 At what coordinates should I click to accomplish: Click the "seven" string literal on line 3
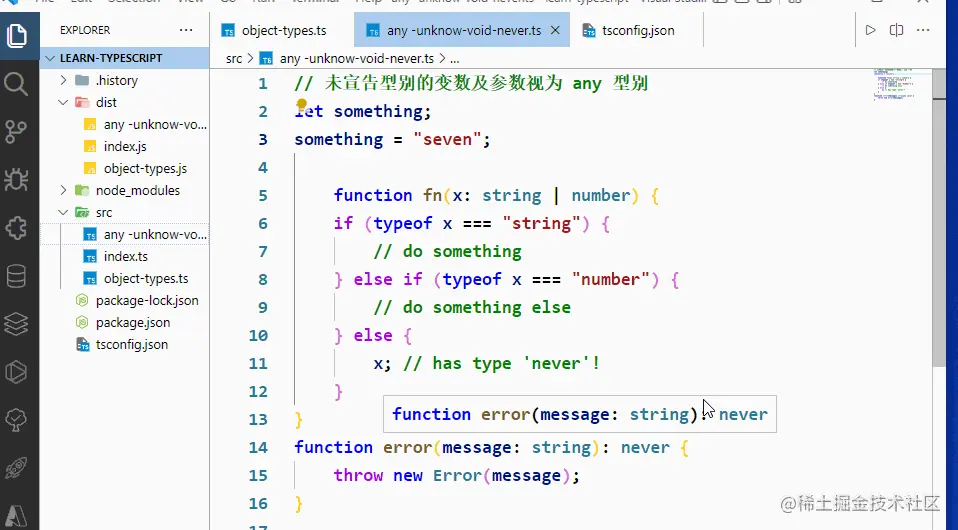[x=447, y=139]
